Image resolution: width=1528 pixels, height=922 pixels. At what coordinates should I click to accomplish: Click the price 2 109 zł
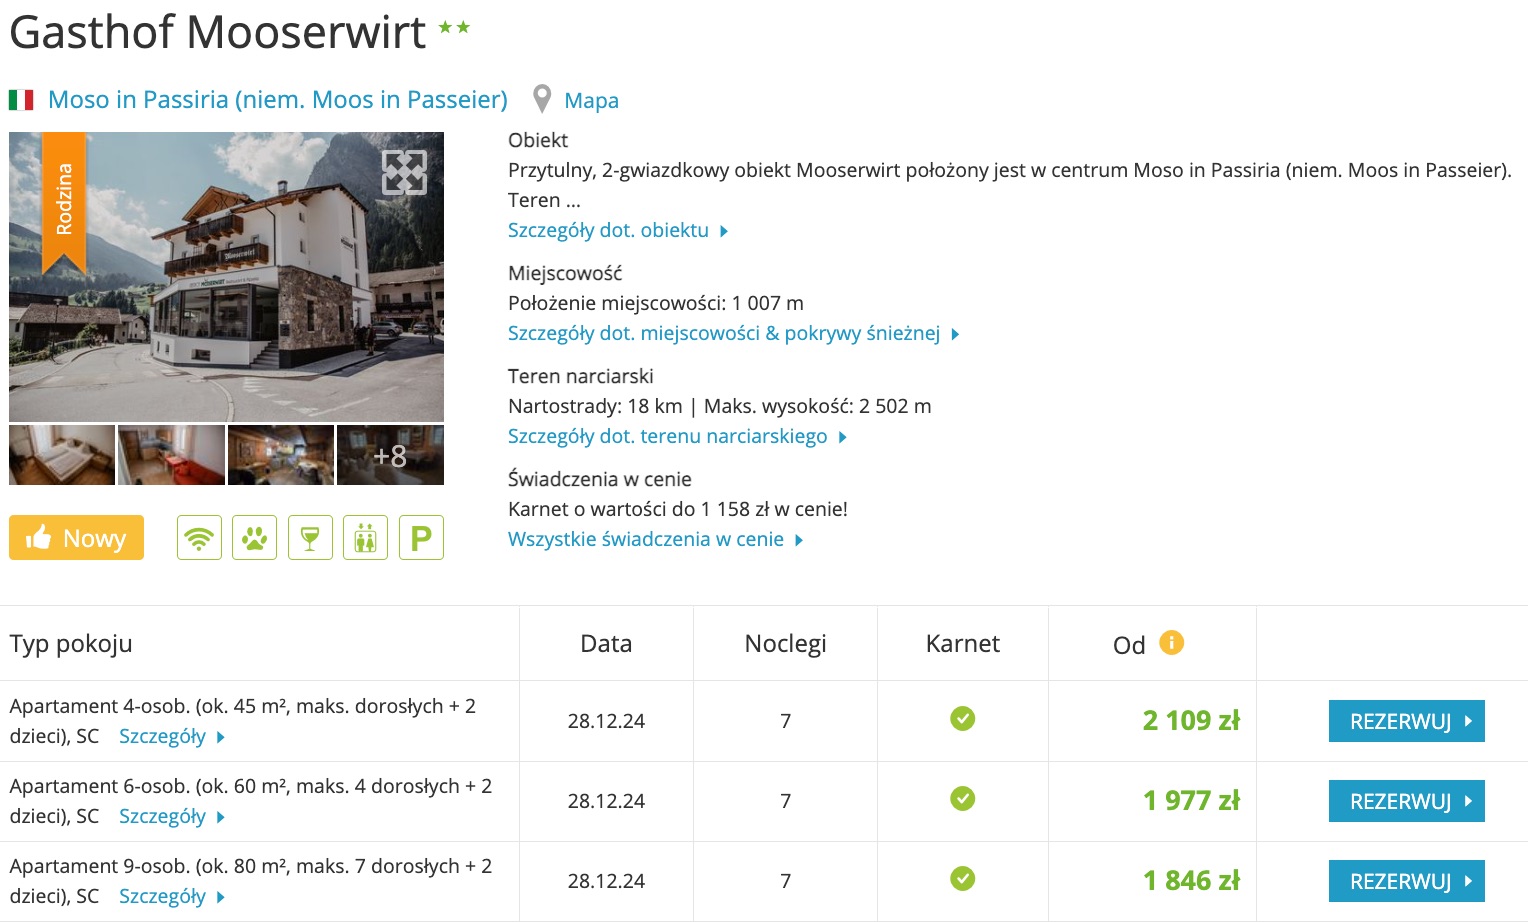point(1191,721)
